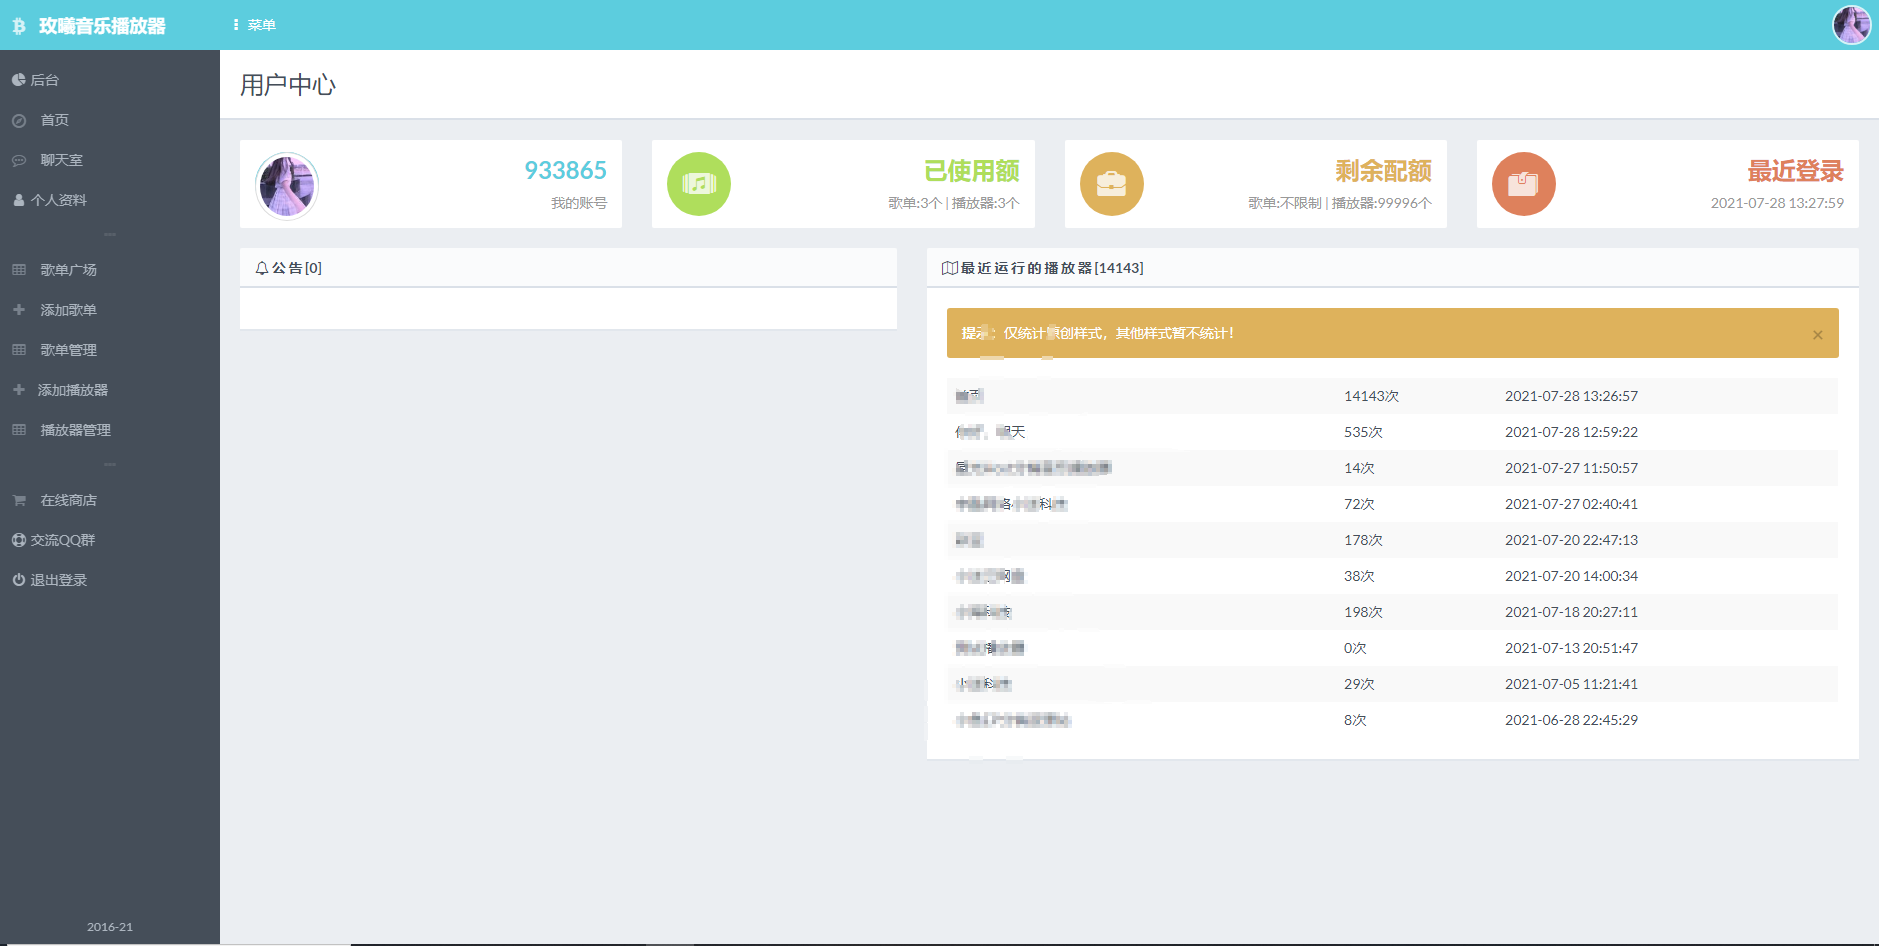
Task: Dismiss the yellow tip alert banner
Action: pos(1817,335)
